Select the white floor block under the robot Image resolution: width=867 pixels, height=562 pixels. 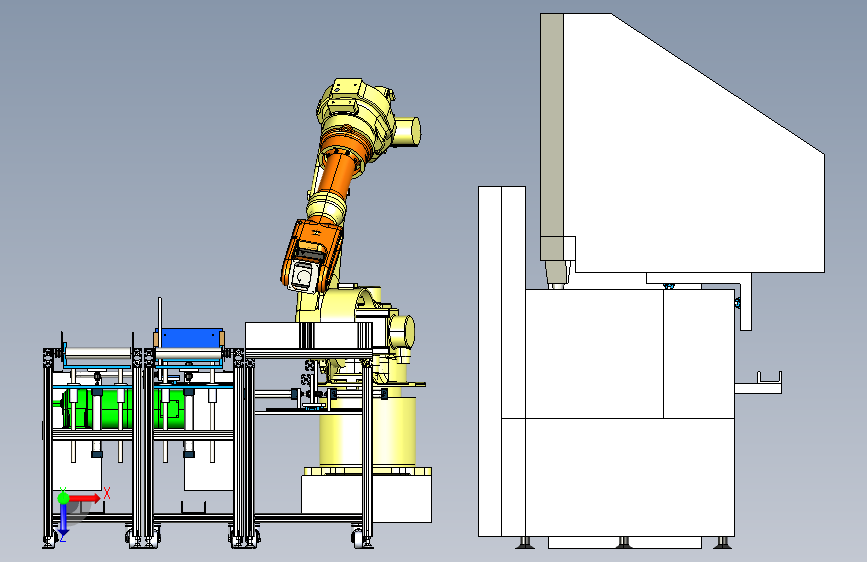(401, 498)
